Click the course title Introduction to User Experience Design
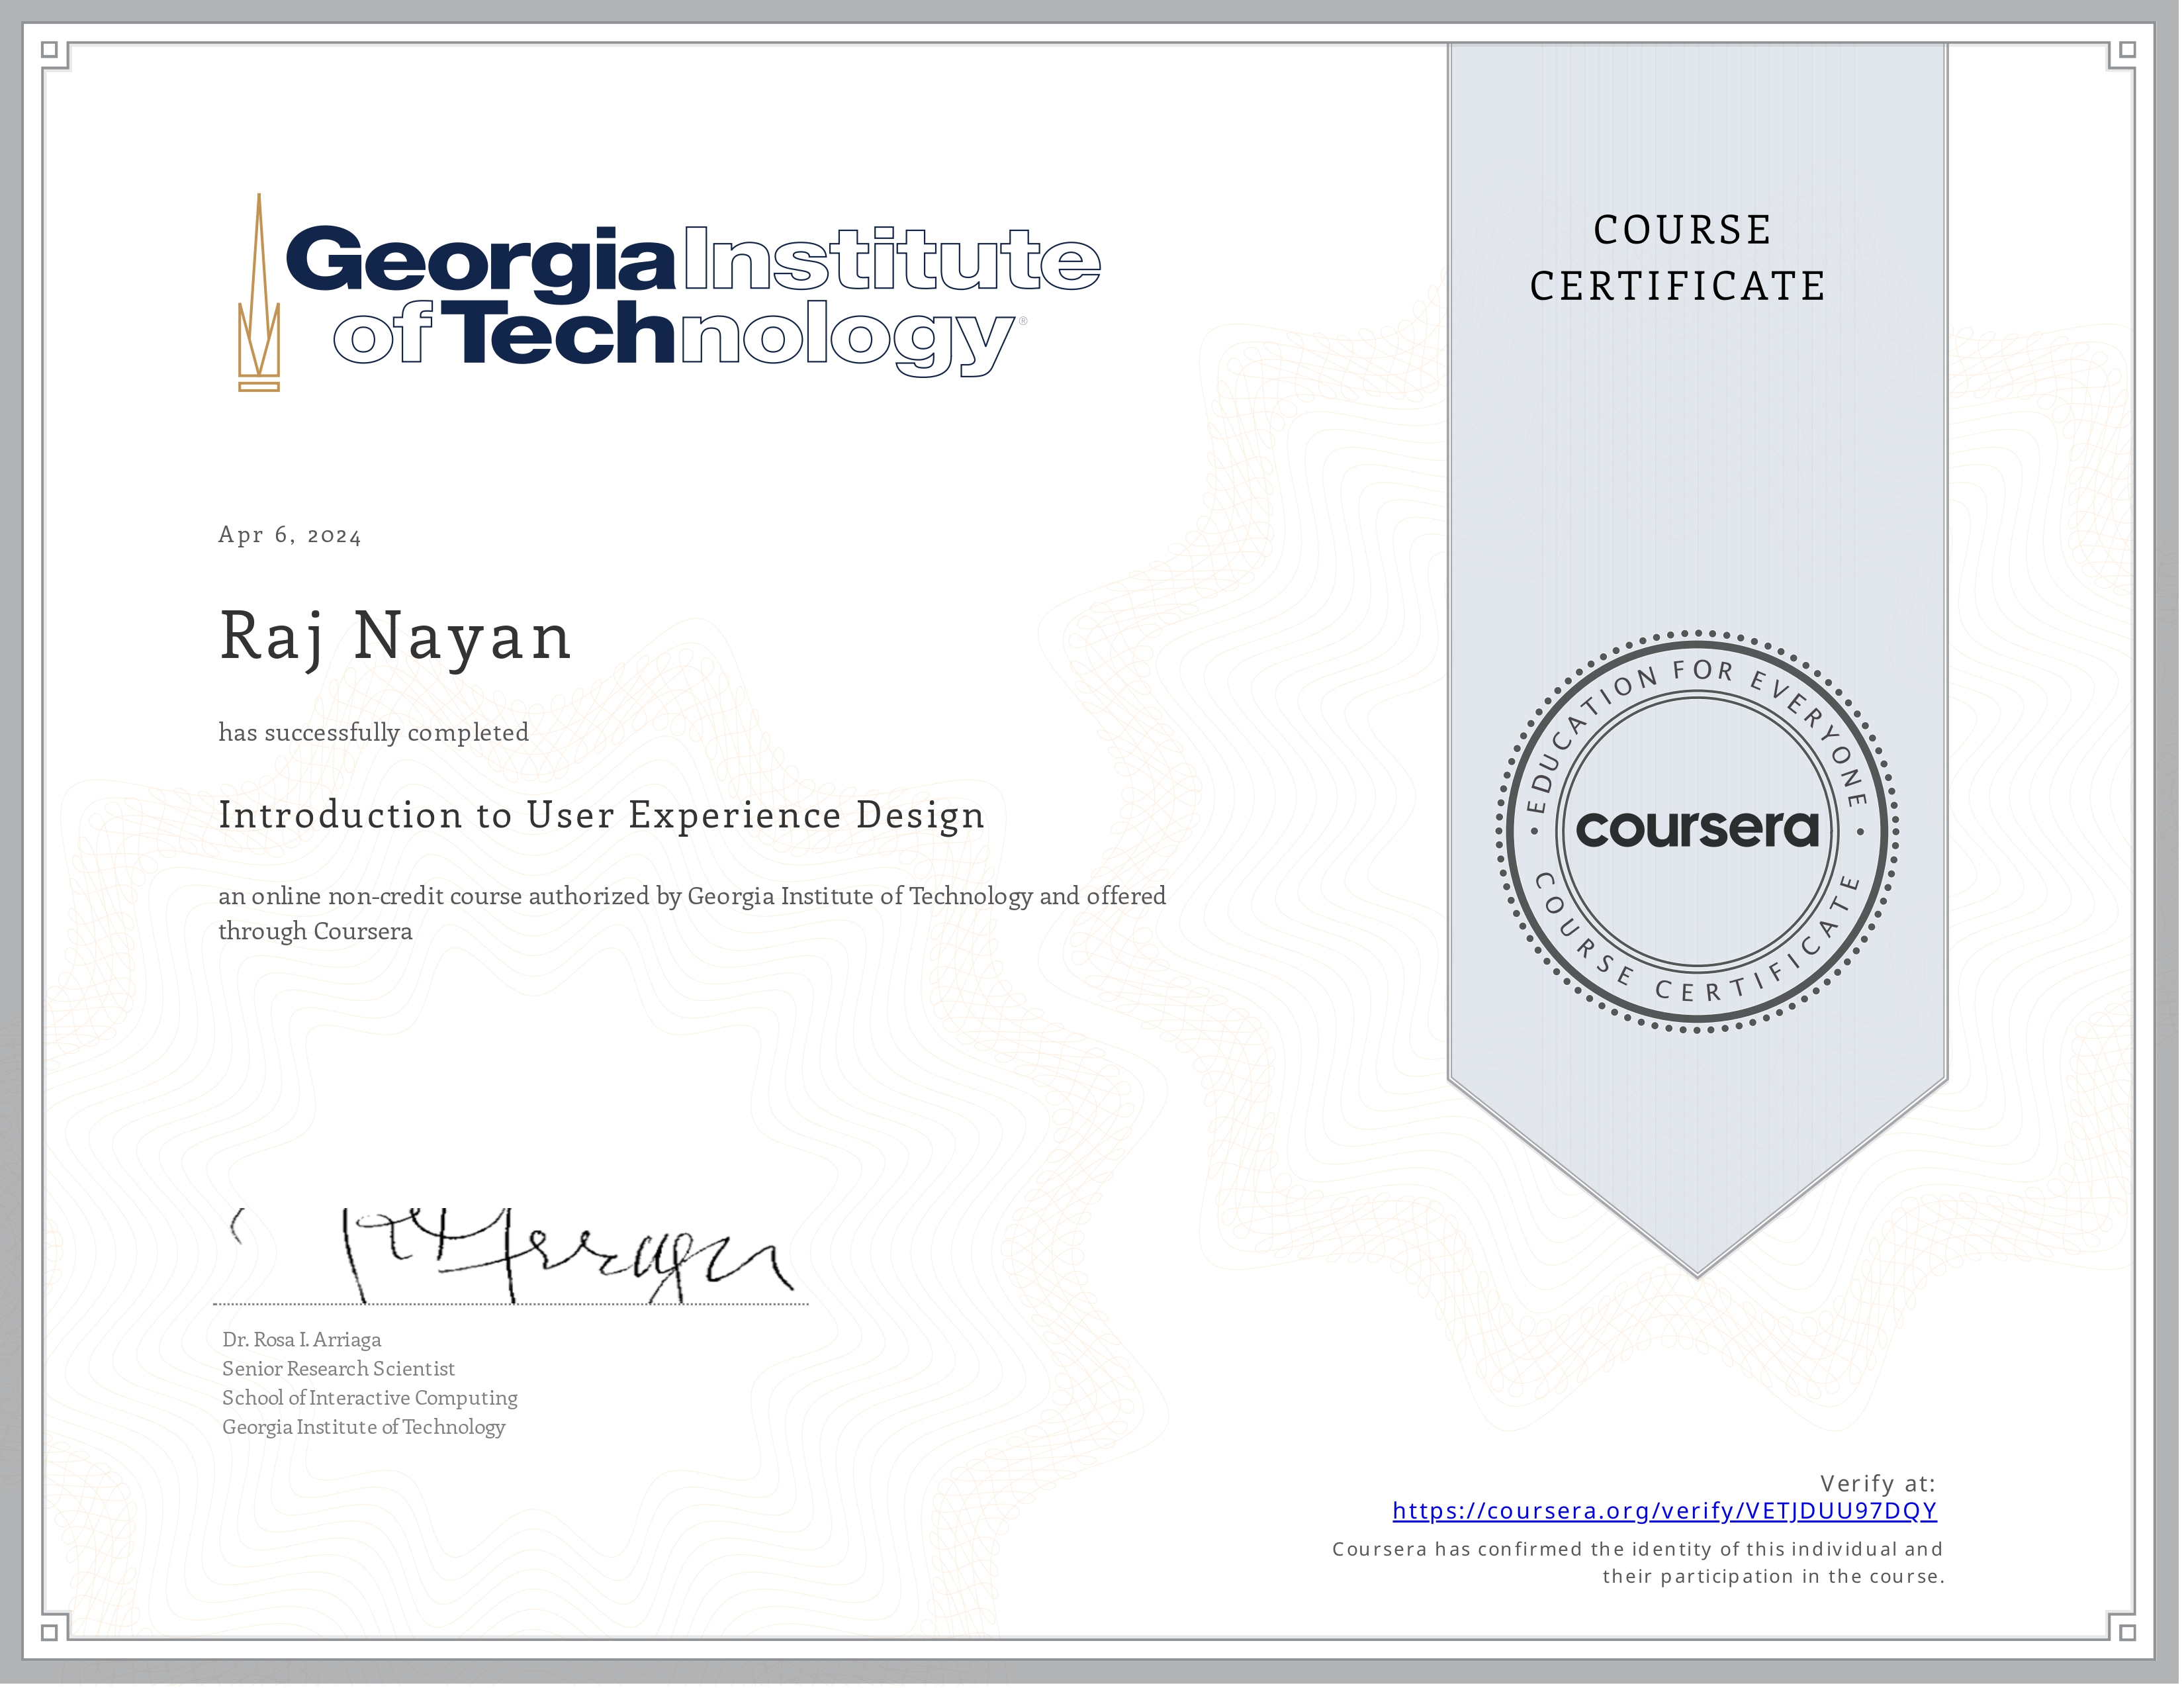 602,816
